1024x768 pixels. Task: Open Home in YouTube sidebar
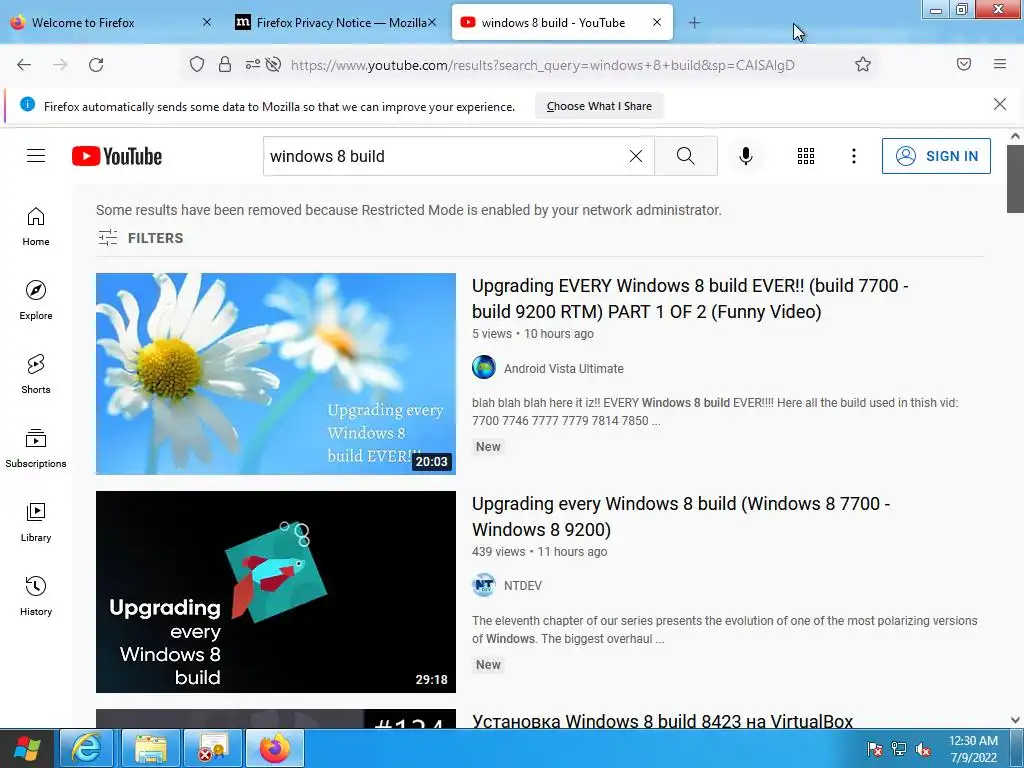coord(36,227)
